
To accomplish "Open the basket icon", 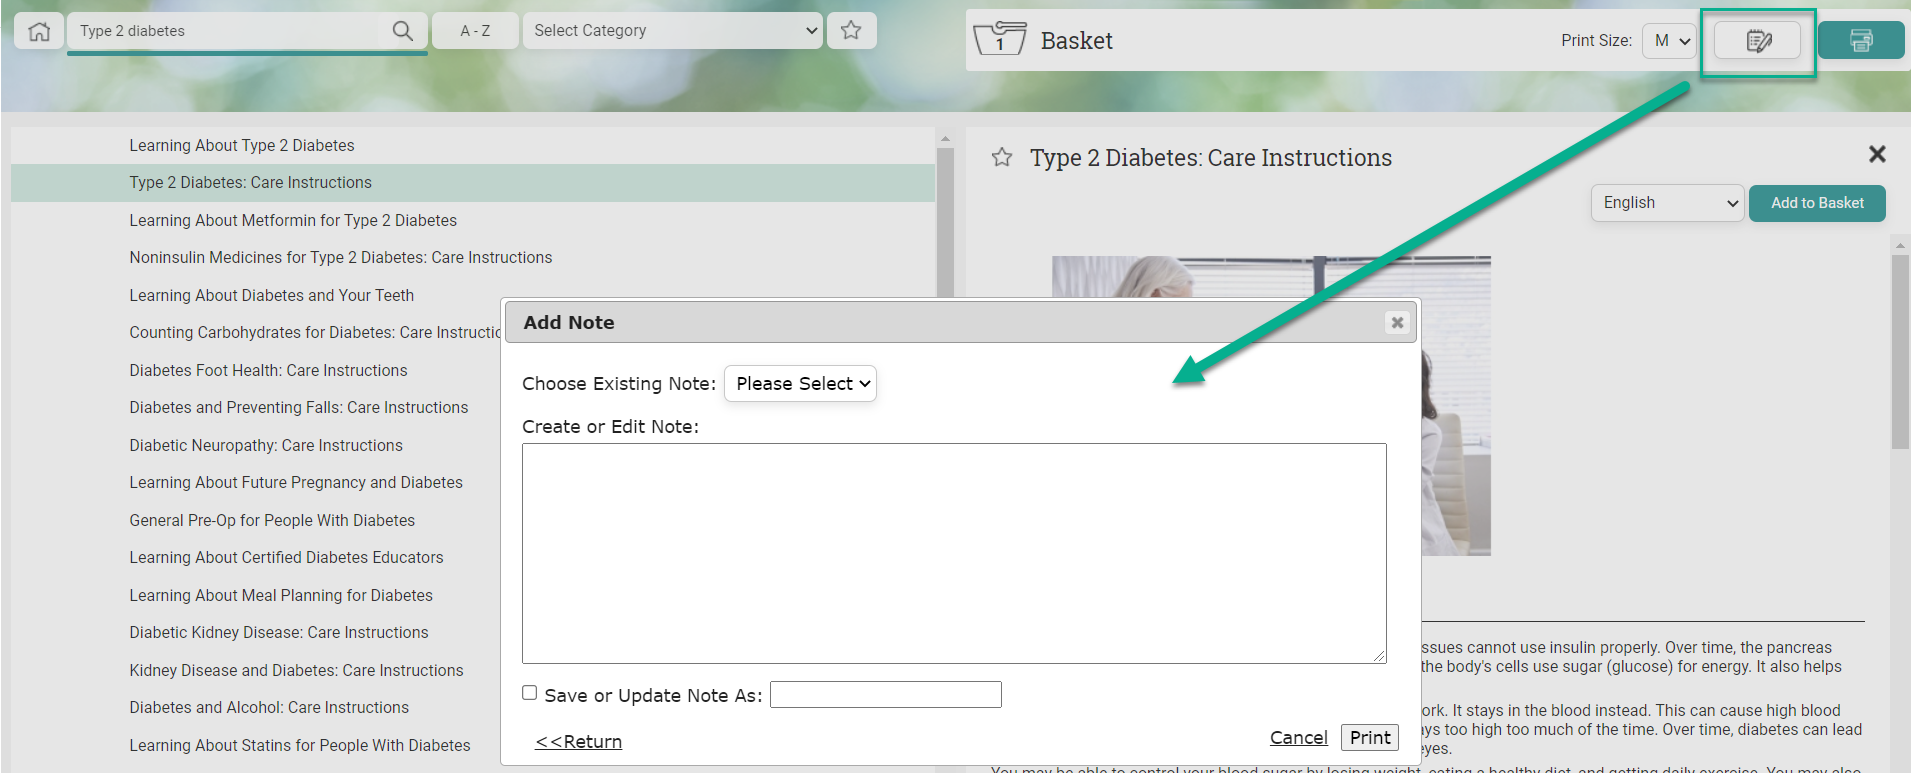I will (999, 40).
